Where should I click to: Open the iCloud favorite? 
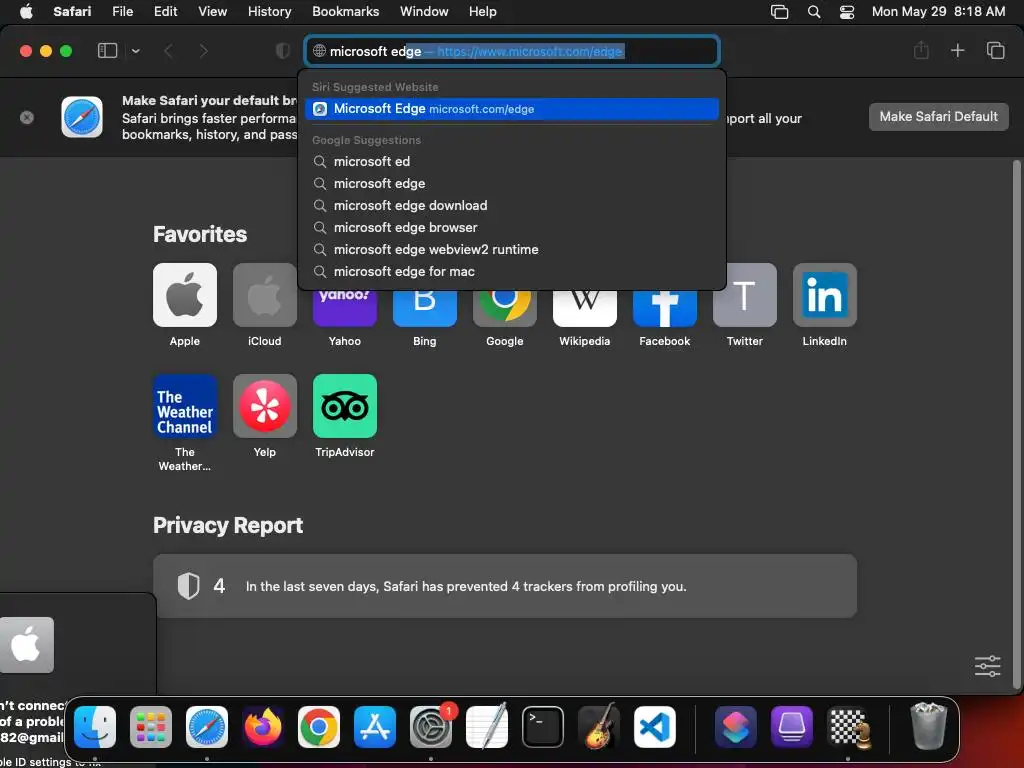tap(264, 295)
